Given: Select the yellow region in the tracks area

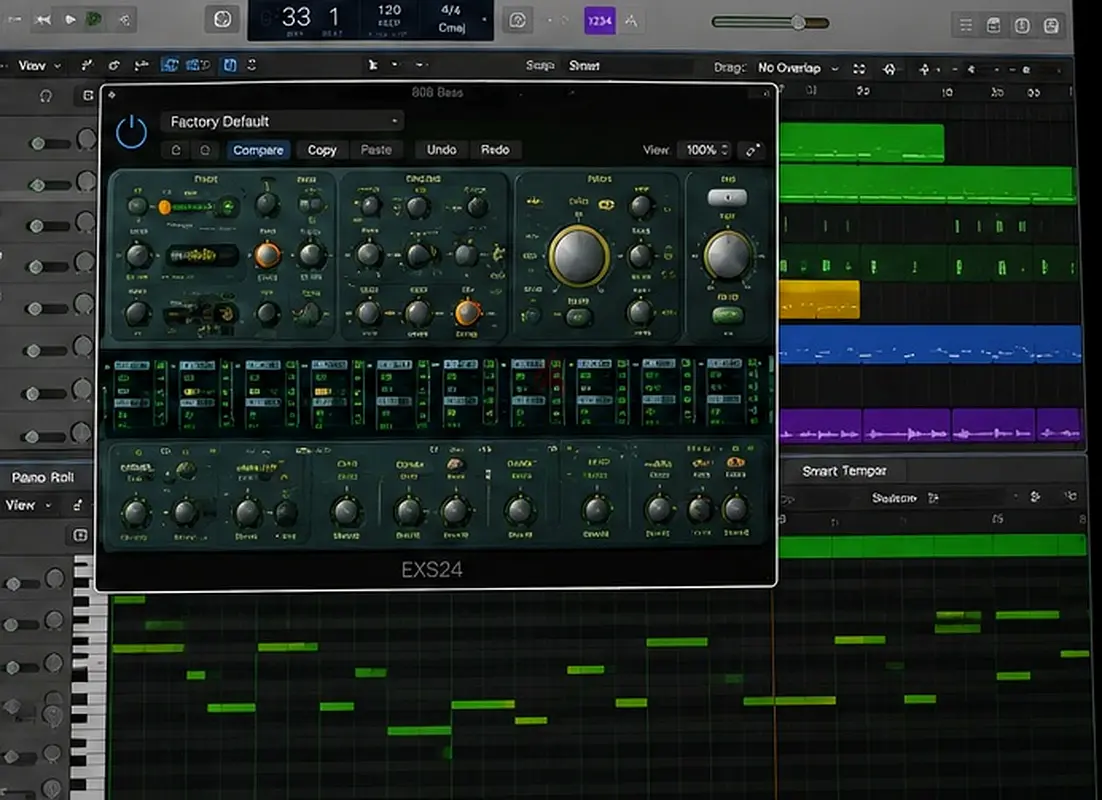Looking at the screenshot, I should pyautogui.click(x=819, y=299).
